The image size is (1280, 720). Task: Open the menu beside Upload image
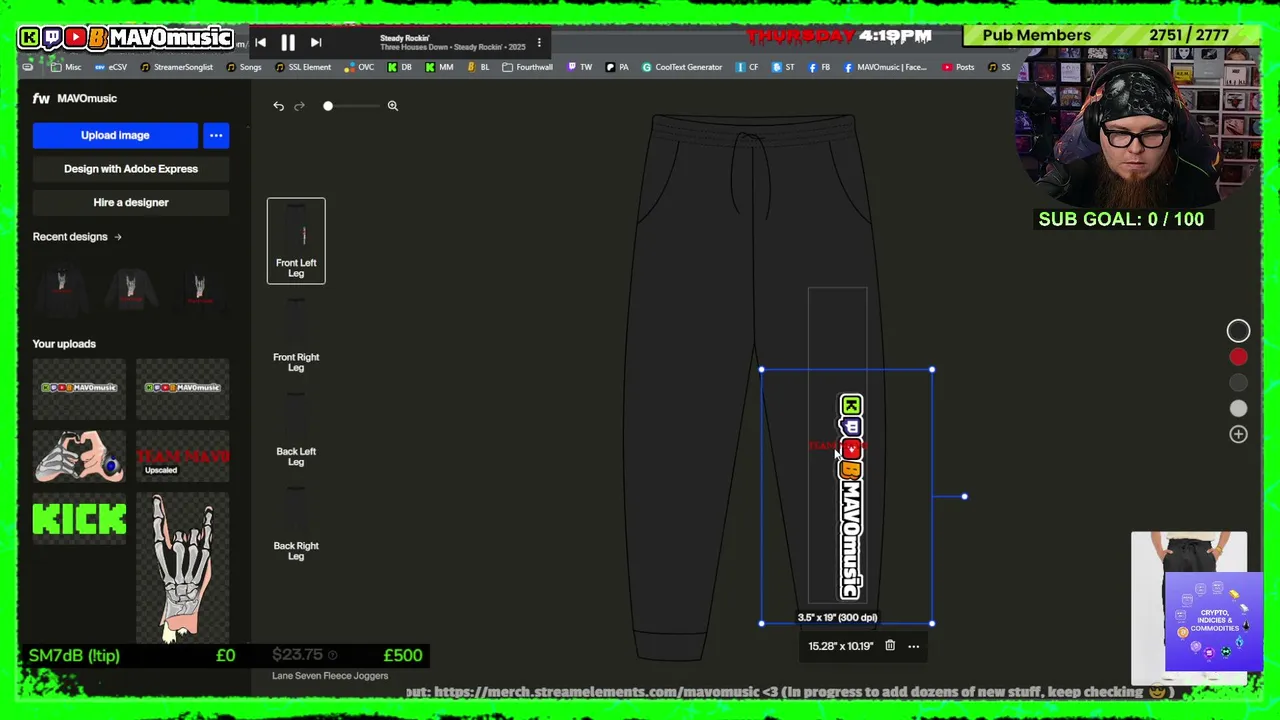tap(216, 135)
